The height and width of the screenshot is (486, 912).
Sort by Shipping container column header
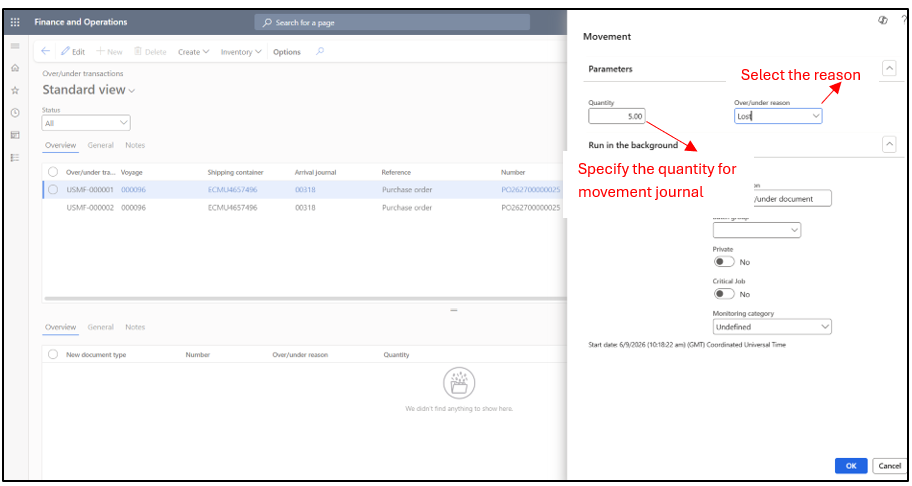point(236,173)
